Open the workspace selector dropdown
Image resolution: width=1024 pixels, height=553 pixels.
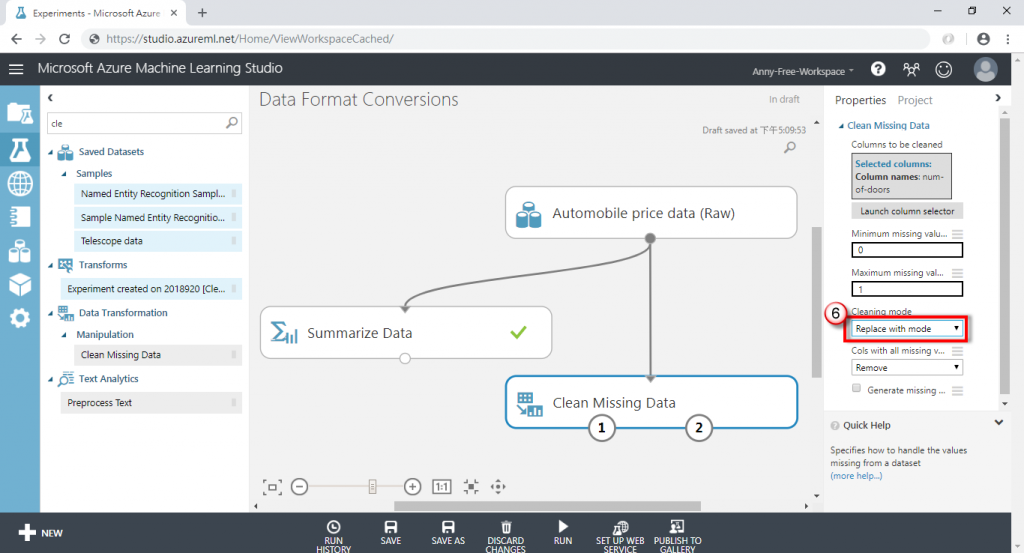(x=803, y=71)
